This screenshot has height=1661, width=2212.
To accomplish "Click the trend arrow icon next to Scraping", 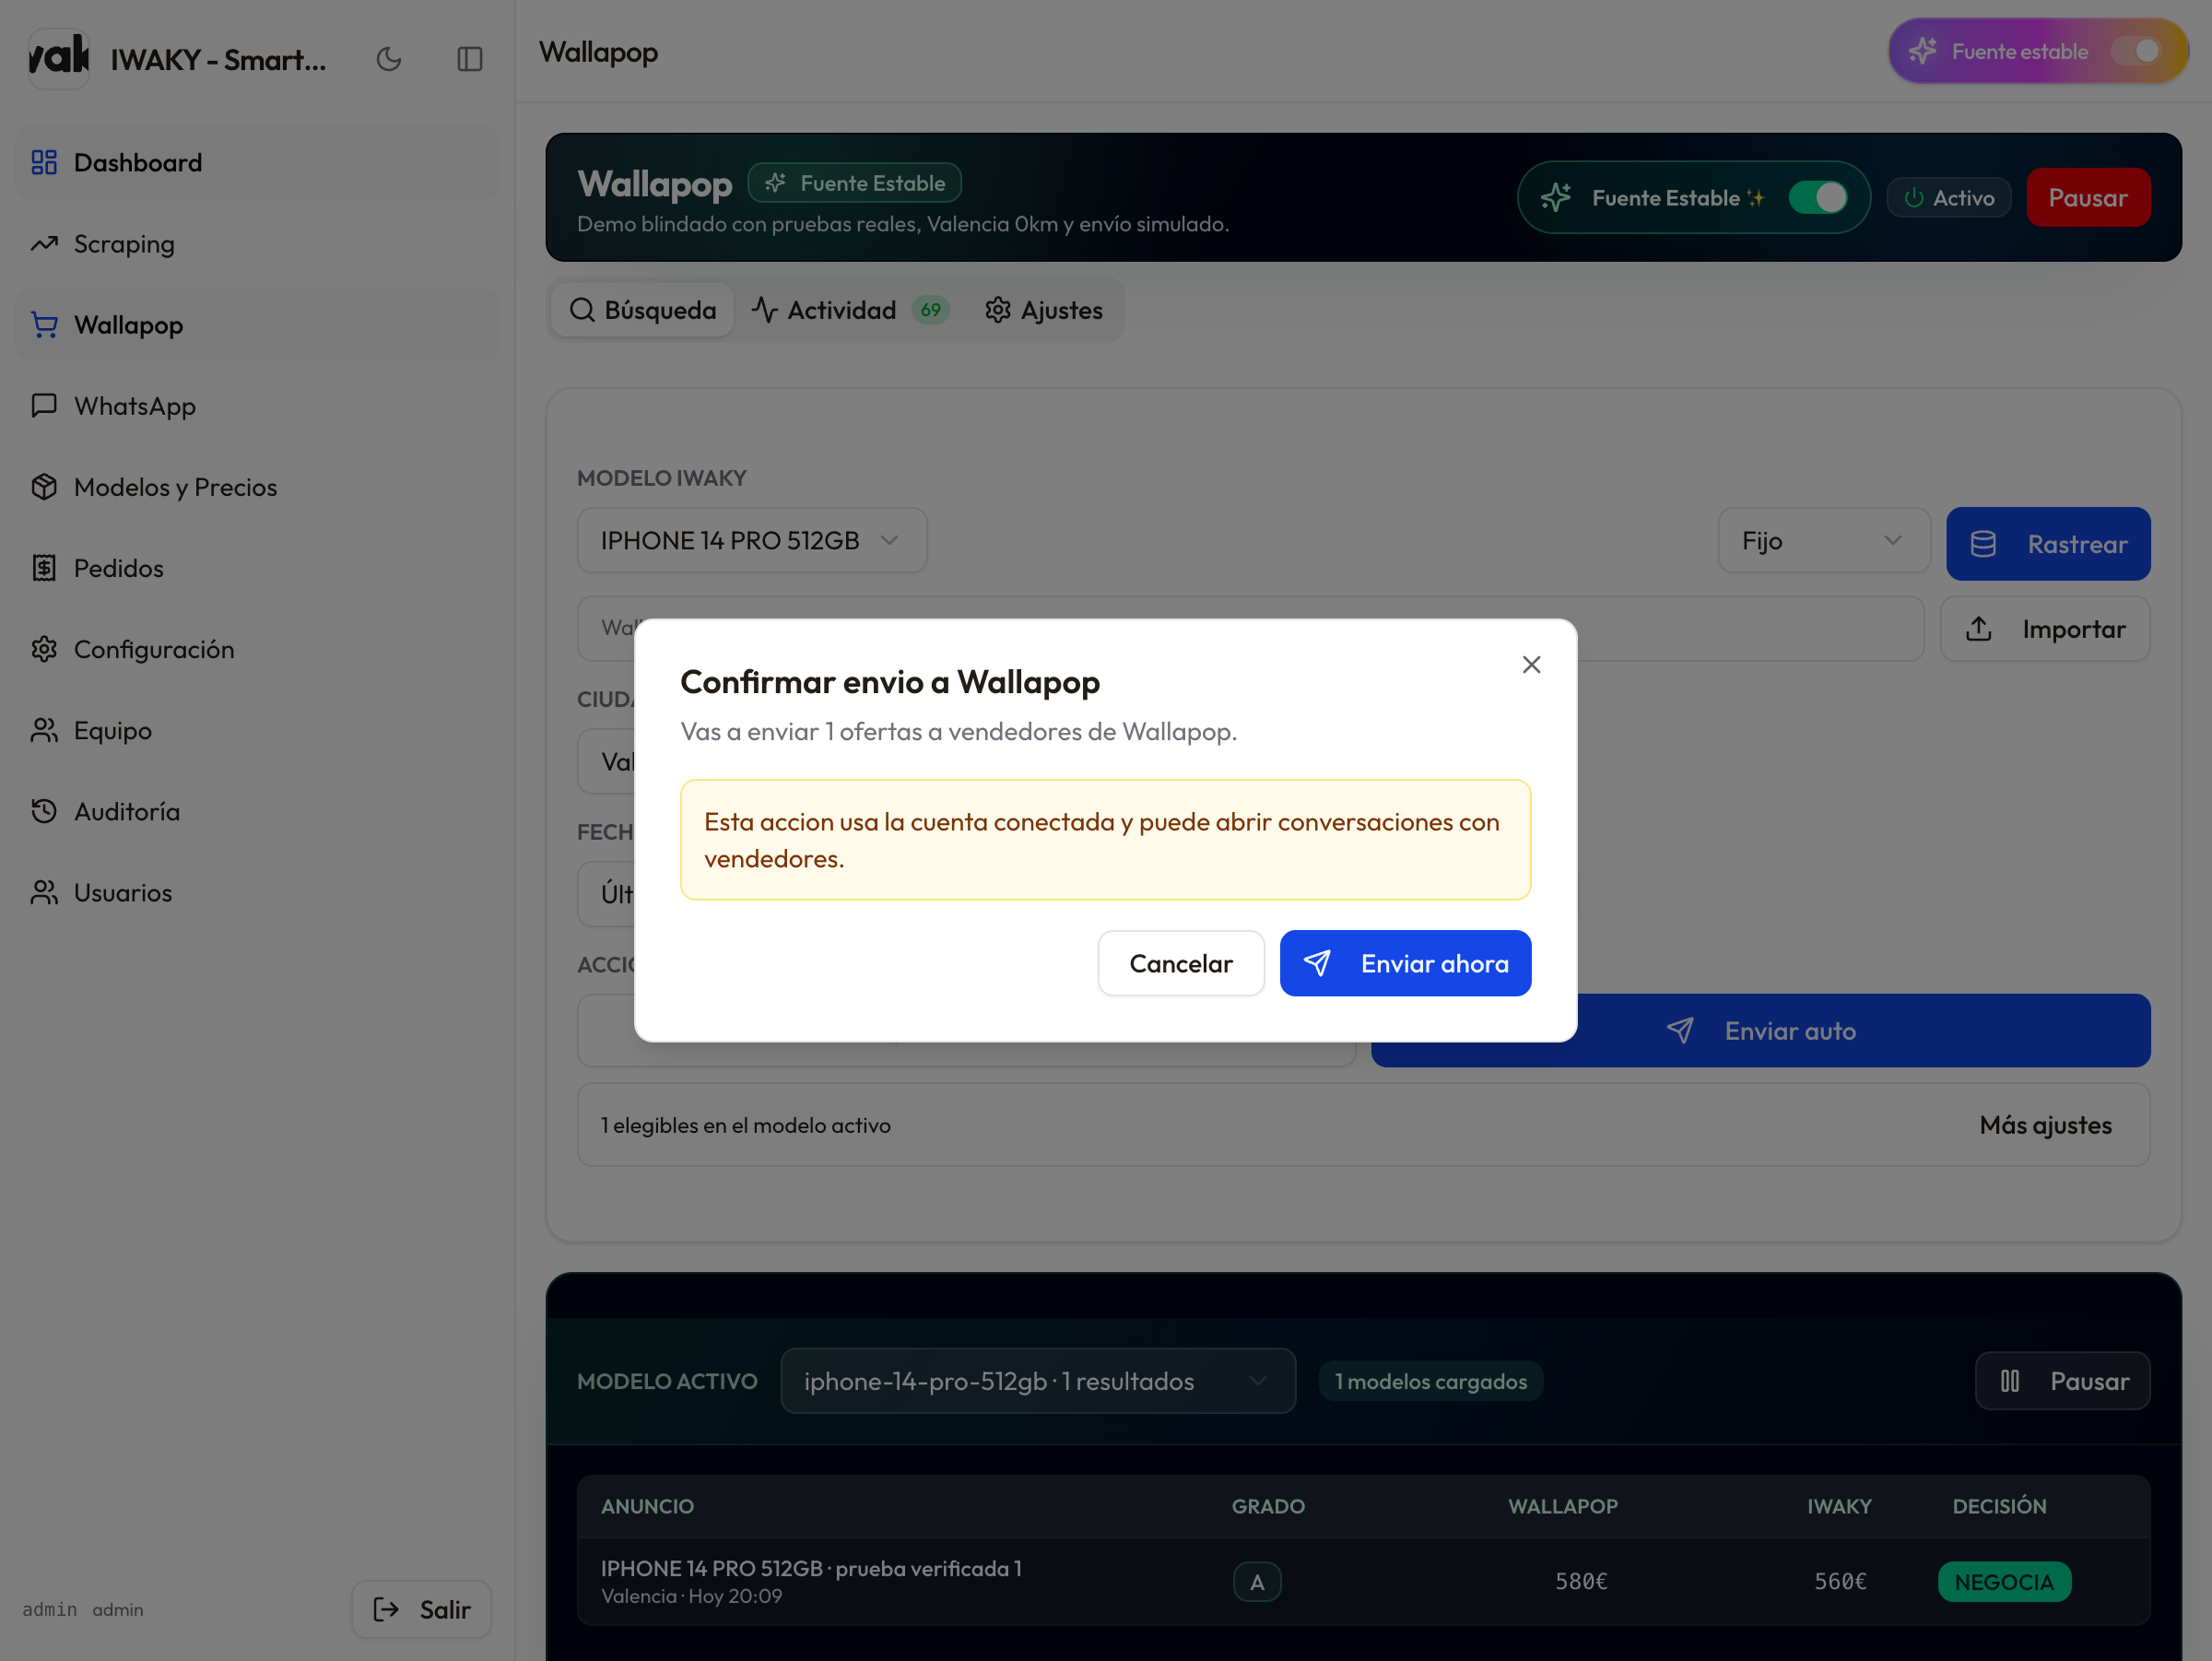I will click(x=44, y=243).
